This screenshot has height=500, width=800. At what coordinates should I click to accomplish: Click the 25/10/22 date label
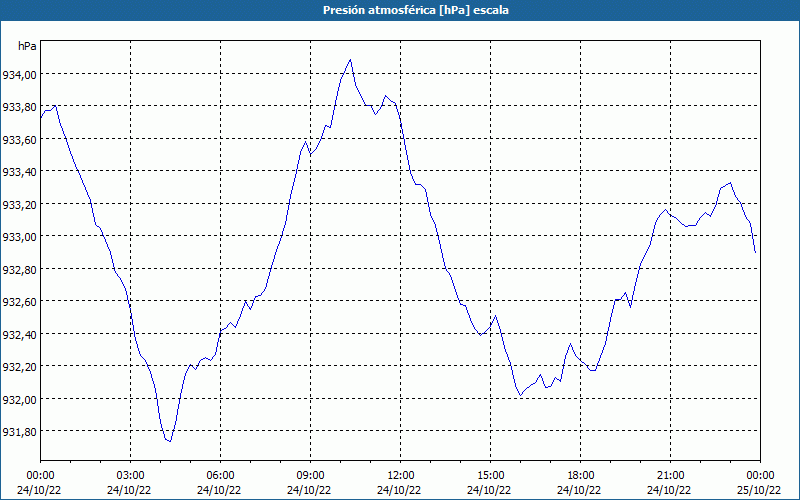click(x=759, y=490)
